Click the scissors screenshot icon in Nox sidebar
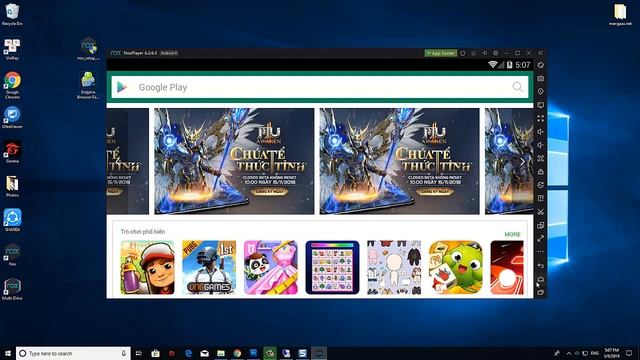This screenshot has width=640, height=360. point(540,212)
